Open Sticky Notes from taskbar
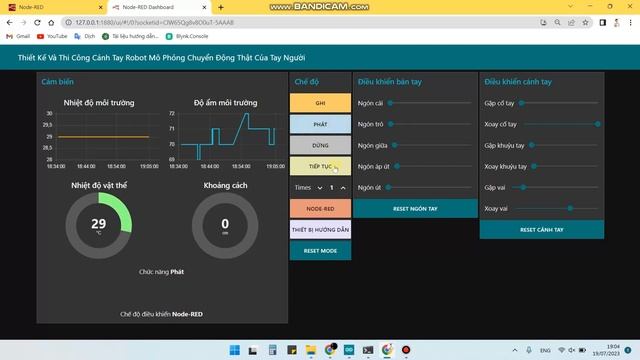 click(292, 350)
